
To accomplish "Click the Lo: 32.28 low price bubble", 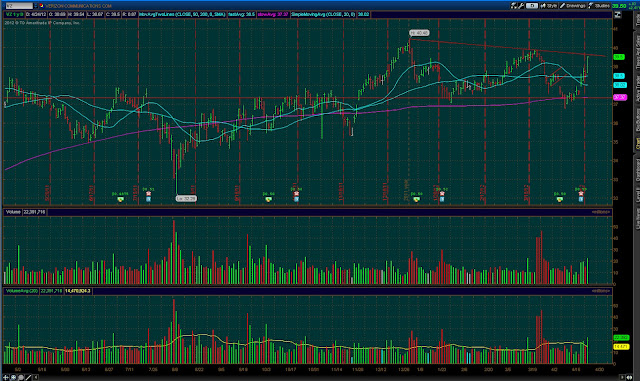I will pos(186,198).
